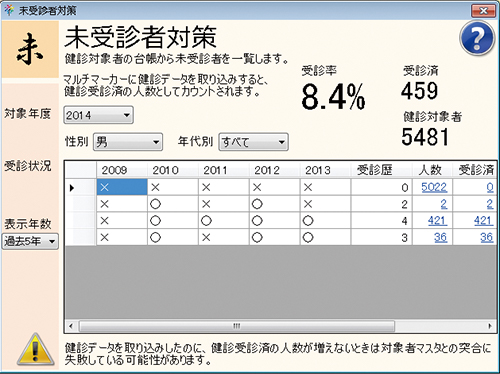This screenshot has height=374, width=500.
Task: Open the 表示年数 過去5年 dropdown
Action: tap(30, 241)
